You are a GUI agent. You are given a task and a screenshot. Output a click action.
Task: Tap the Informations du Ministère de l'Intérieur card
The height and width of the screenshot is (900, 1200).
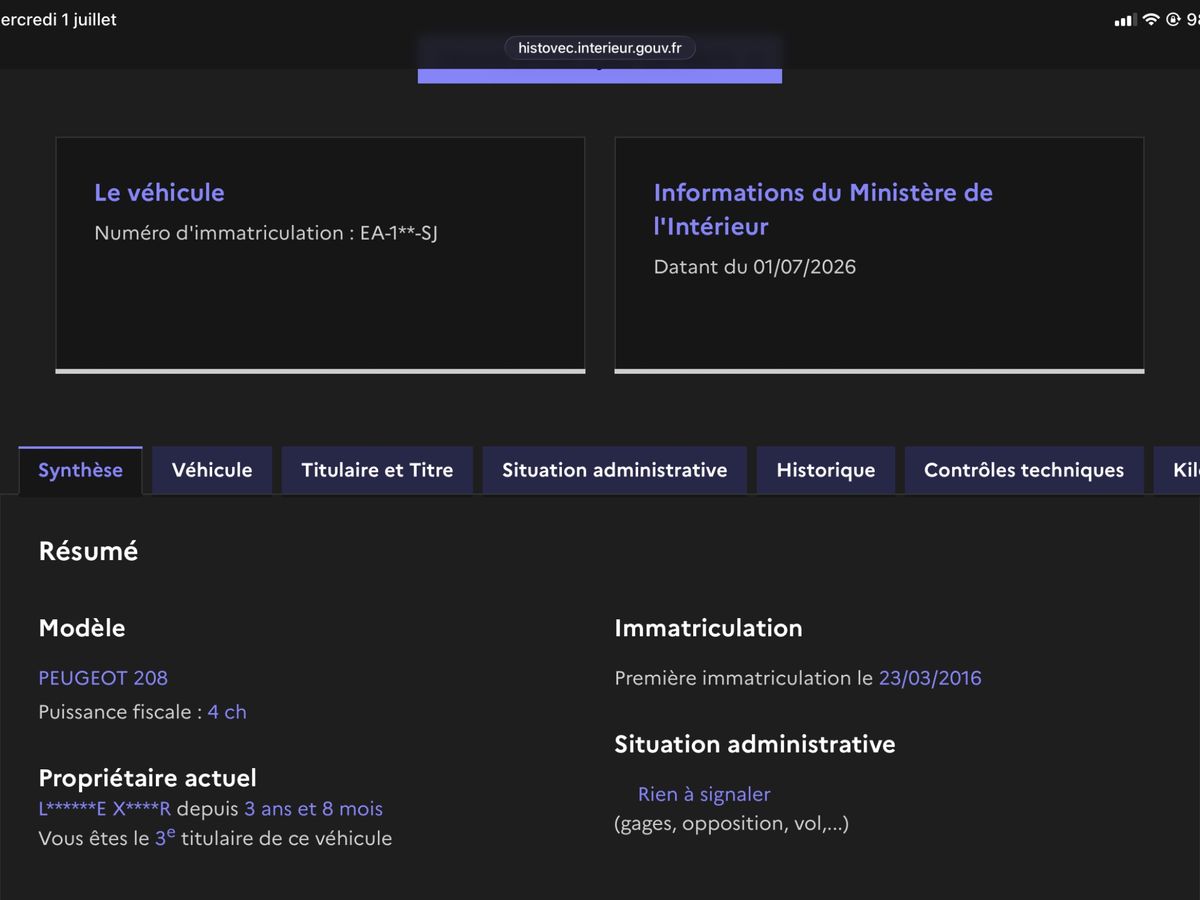(879, 255)
